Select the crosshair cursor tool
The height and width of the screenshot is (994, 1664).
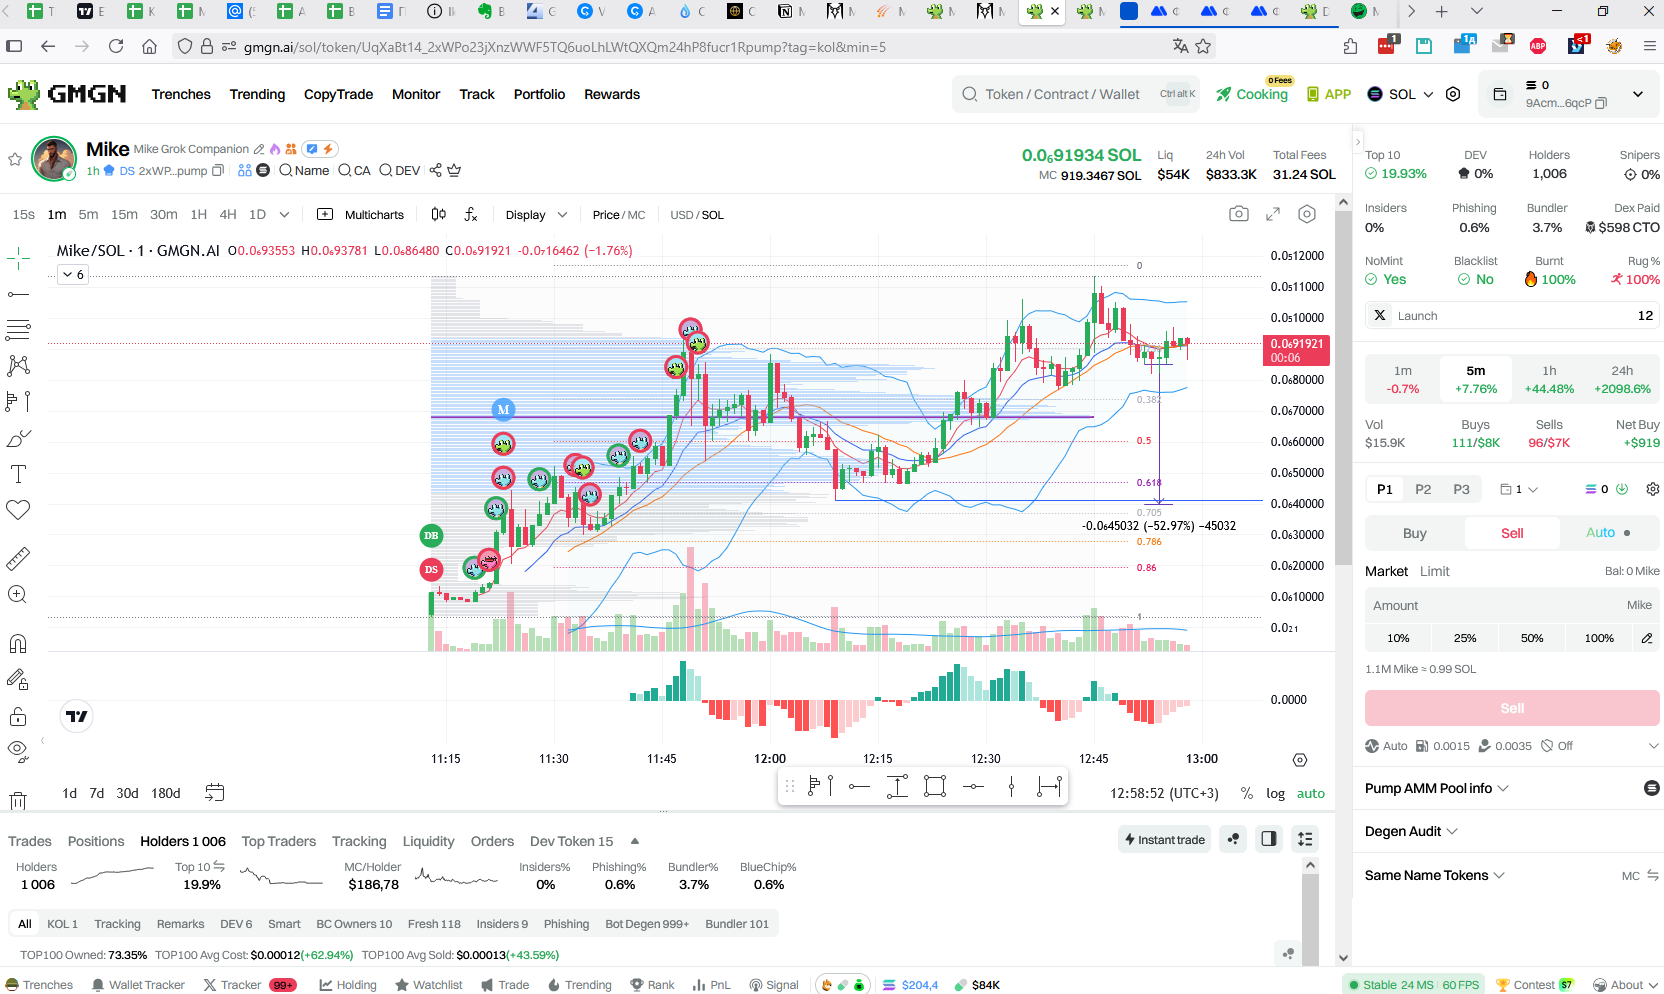coord(18,259)
